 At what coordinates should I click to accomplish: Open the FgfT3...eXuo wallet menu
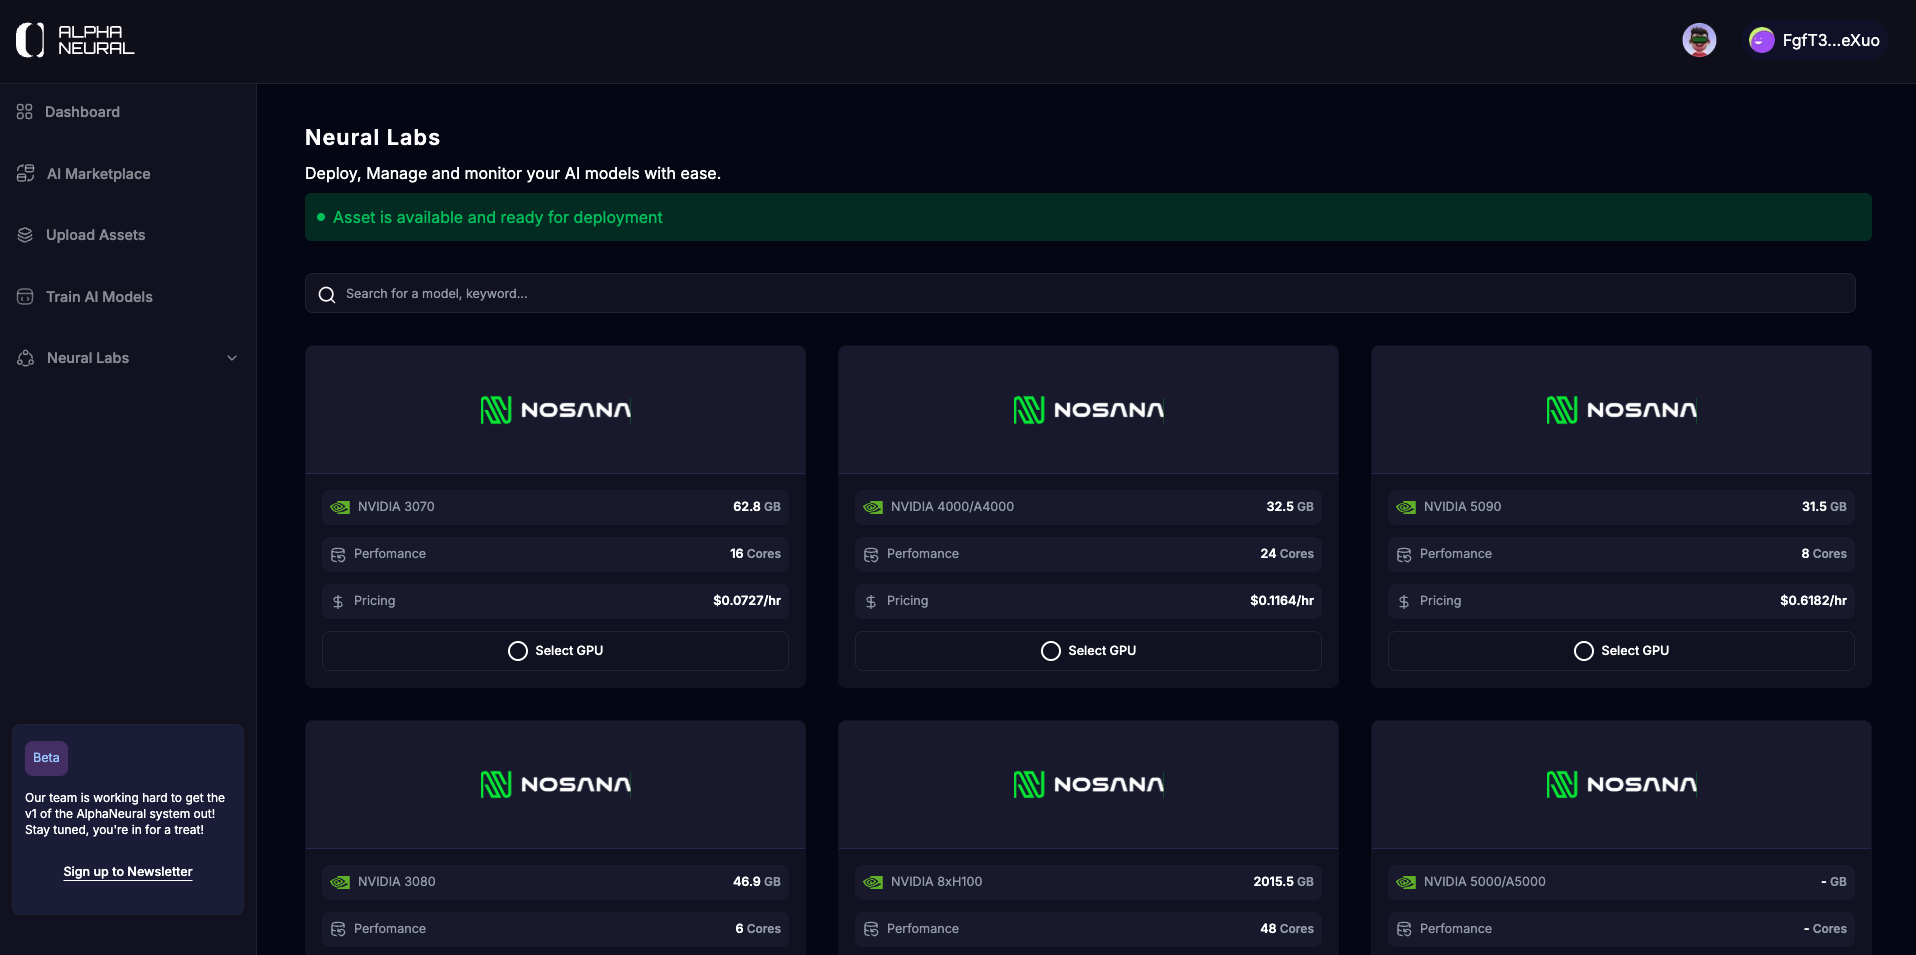[1815, 40]
